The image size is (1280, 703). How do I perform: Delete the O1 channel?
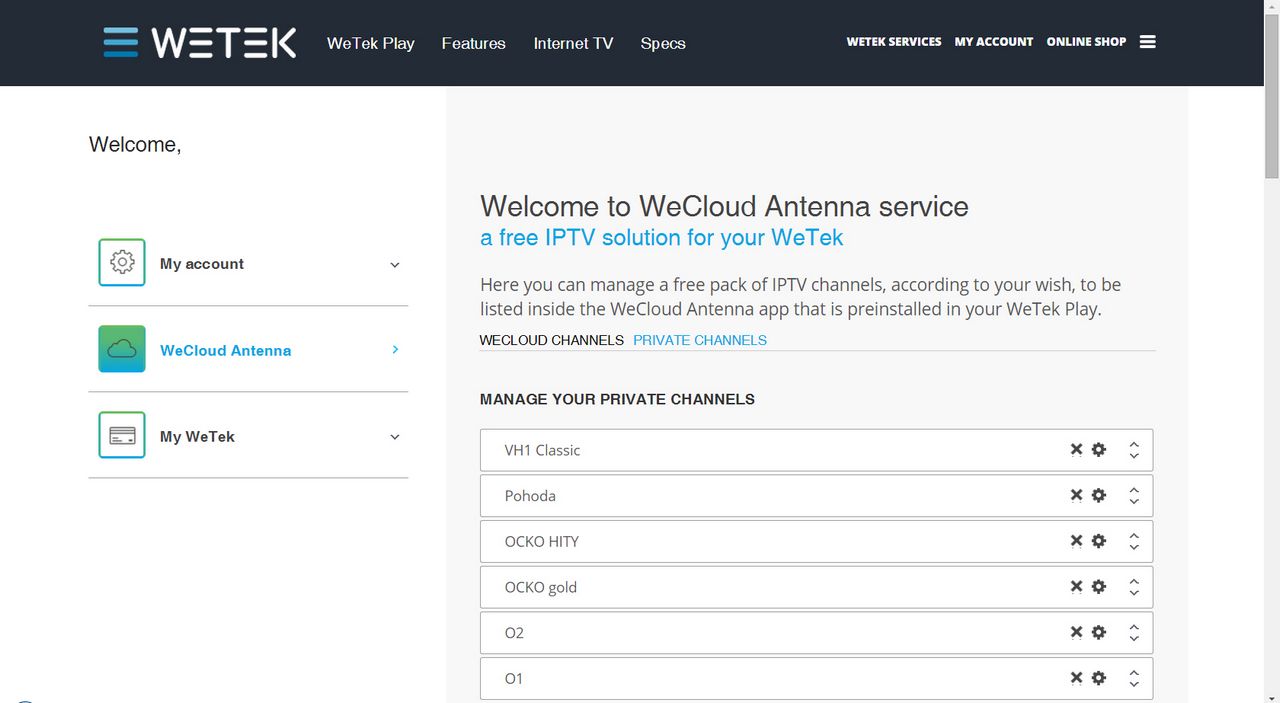(1077, 678)
